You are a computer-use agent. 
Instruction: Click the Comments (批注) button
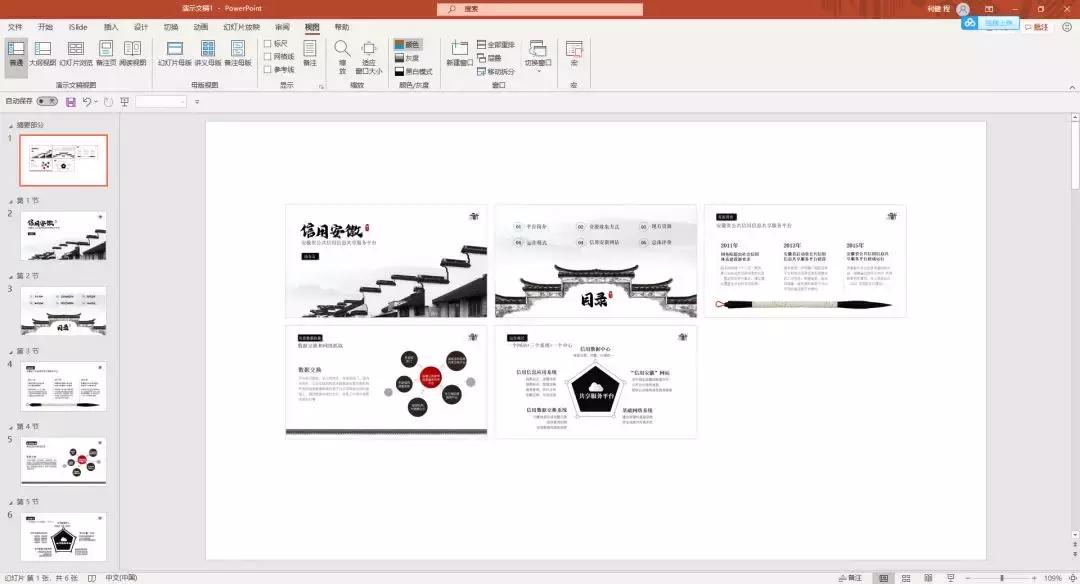pyautogui.click(x=1037, y=27)
